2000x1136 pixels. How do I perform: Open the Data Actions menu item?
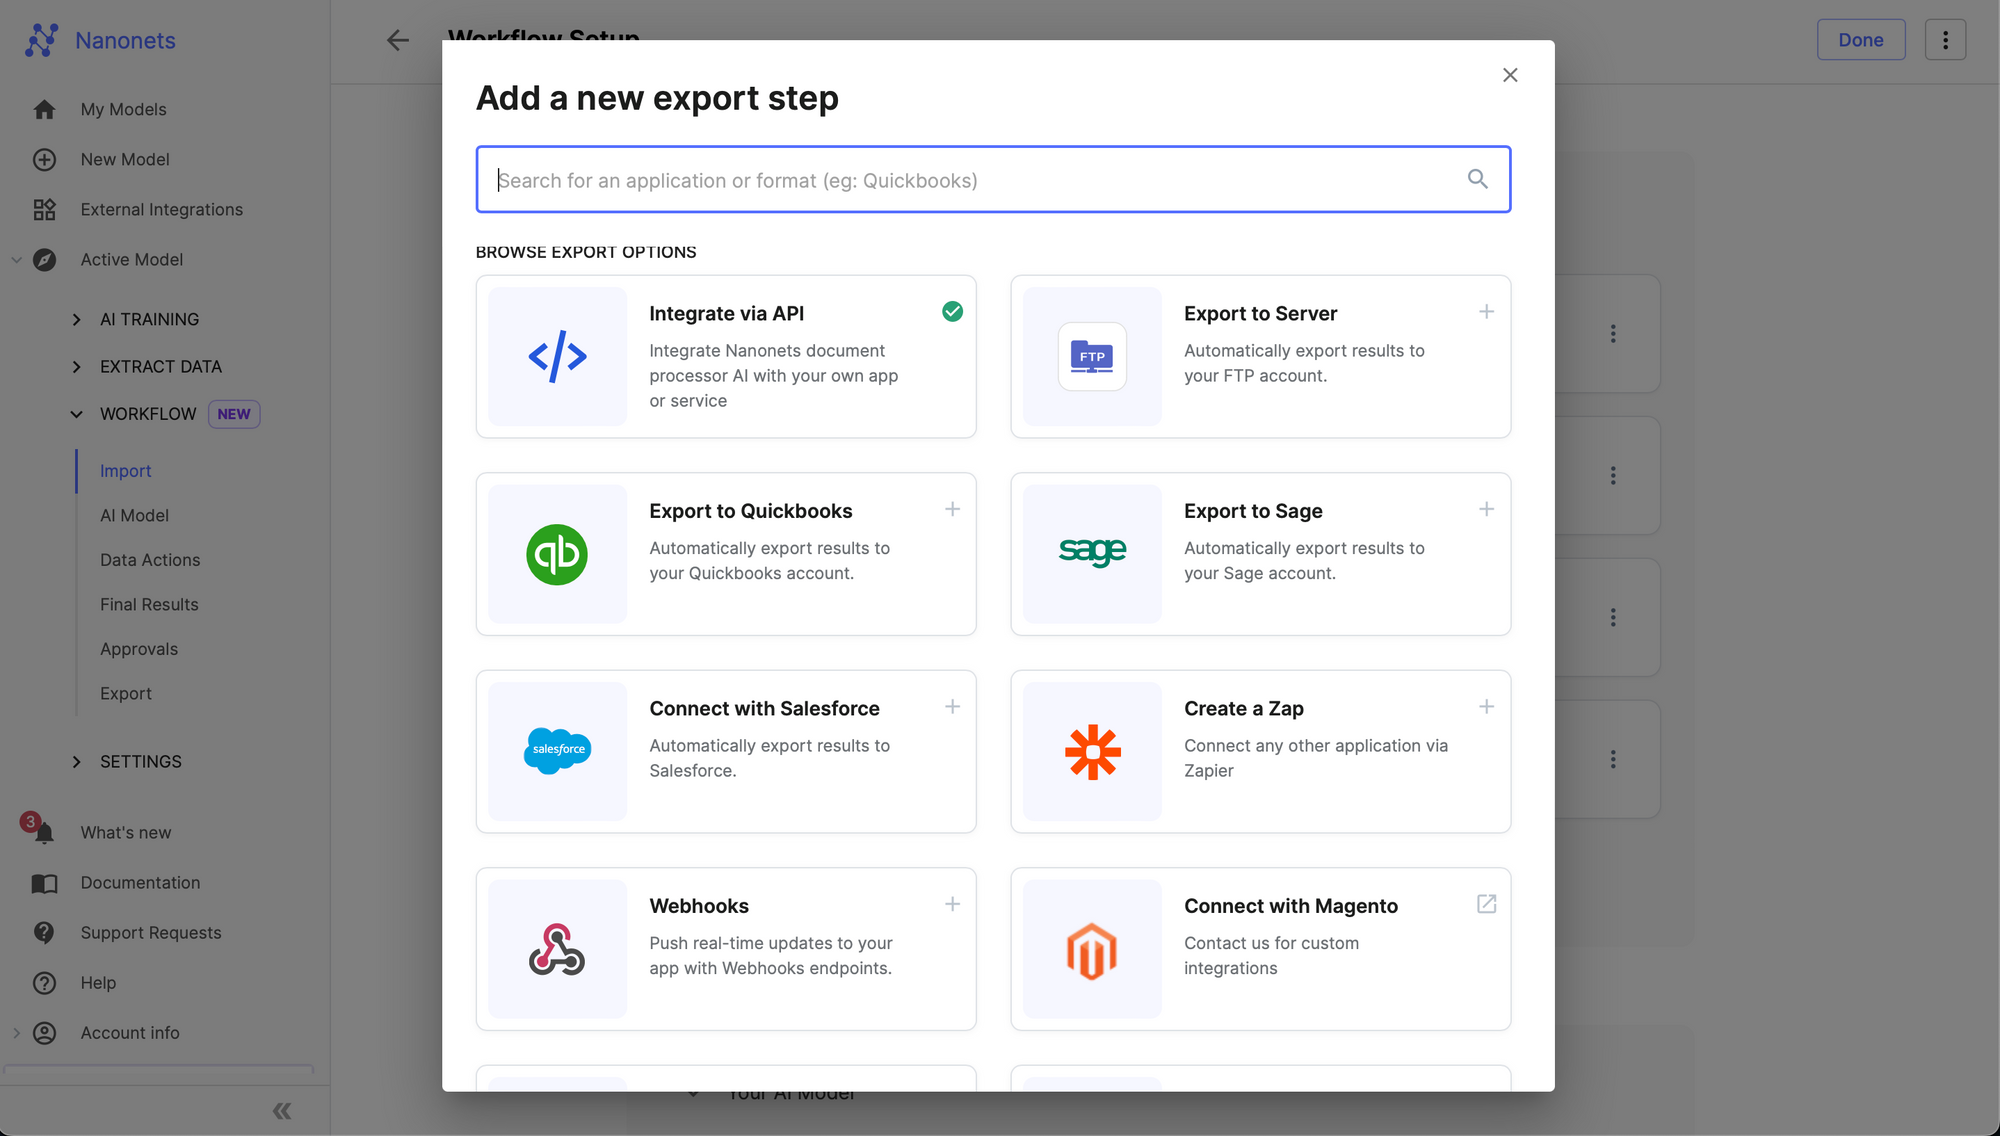click(150, 560)
